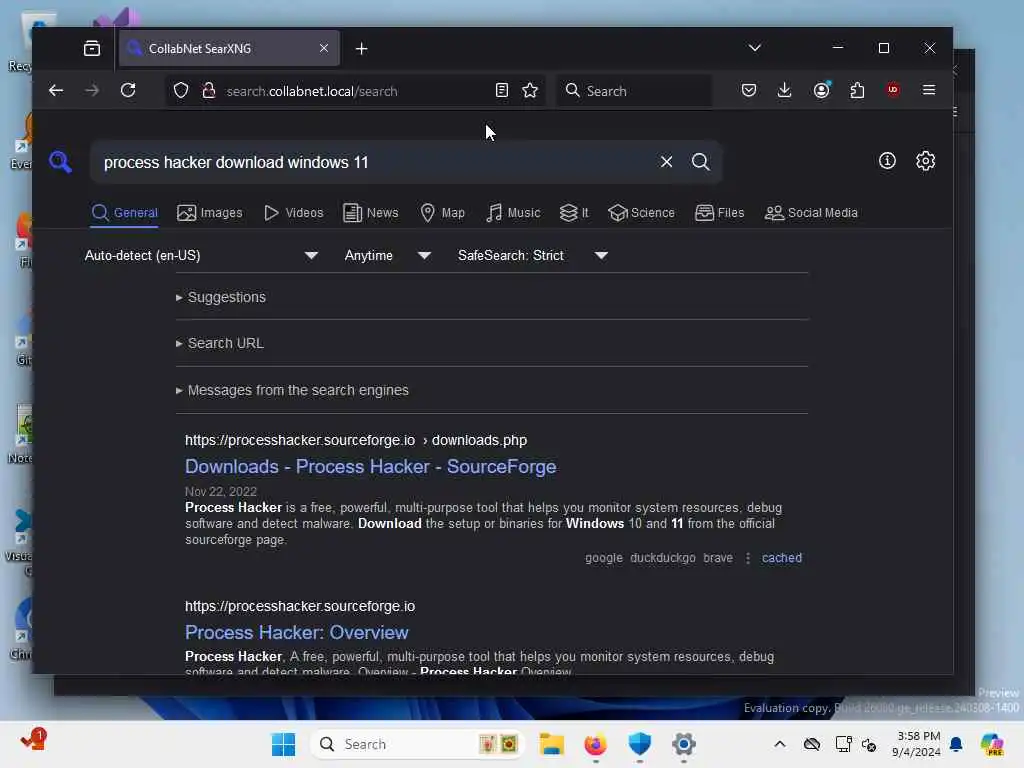Open Firefox View tab overview

pyautogui.click(x=92, y=48)
